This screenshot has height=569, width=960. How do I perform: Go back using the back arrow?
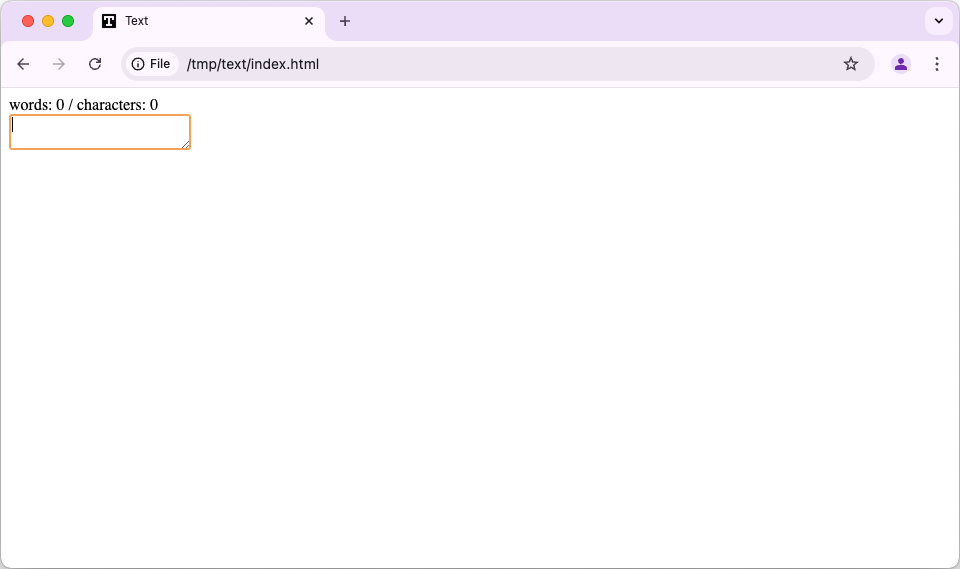[x=23, y=64]
